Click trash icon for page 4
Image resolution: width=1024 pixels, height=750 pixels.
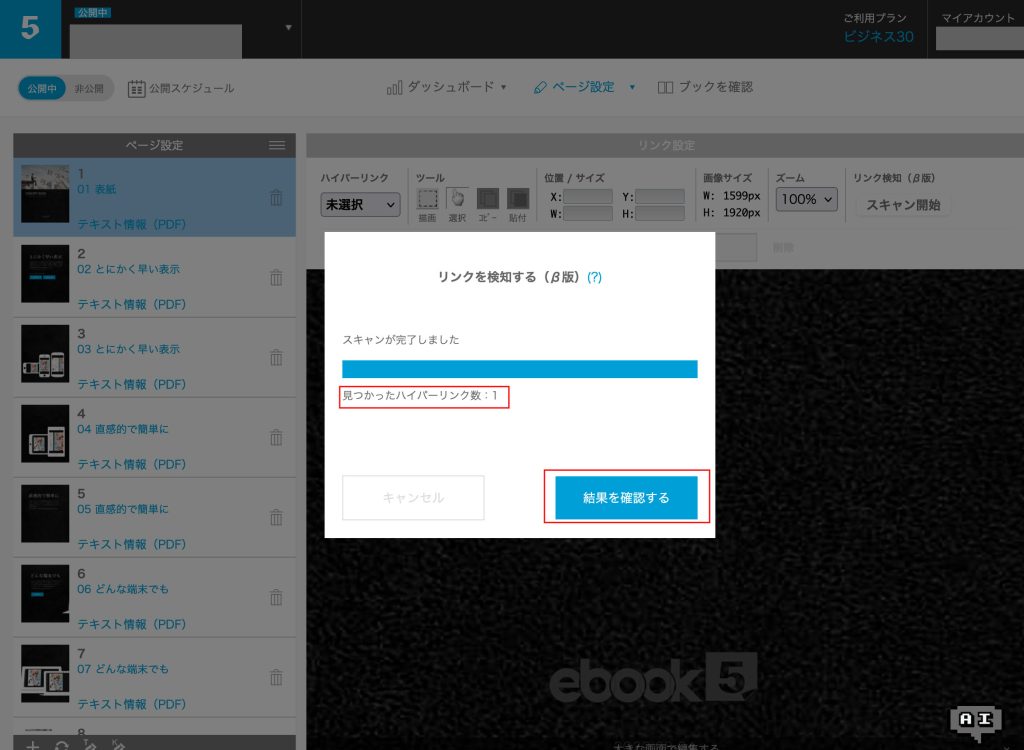tap(276, 437)
